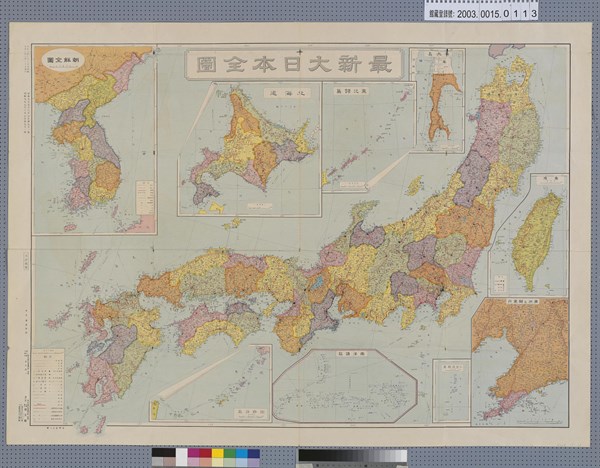The image size is (600, 468).
Task: Click the small inset left of Kwantung map
Action: [x=451, y=390]
